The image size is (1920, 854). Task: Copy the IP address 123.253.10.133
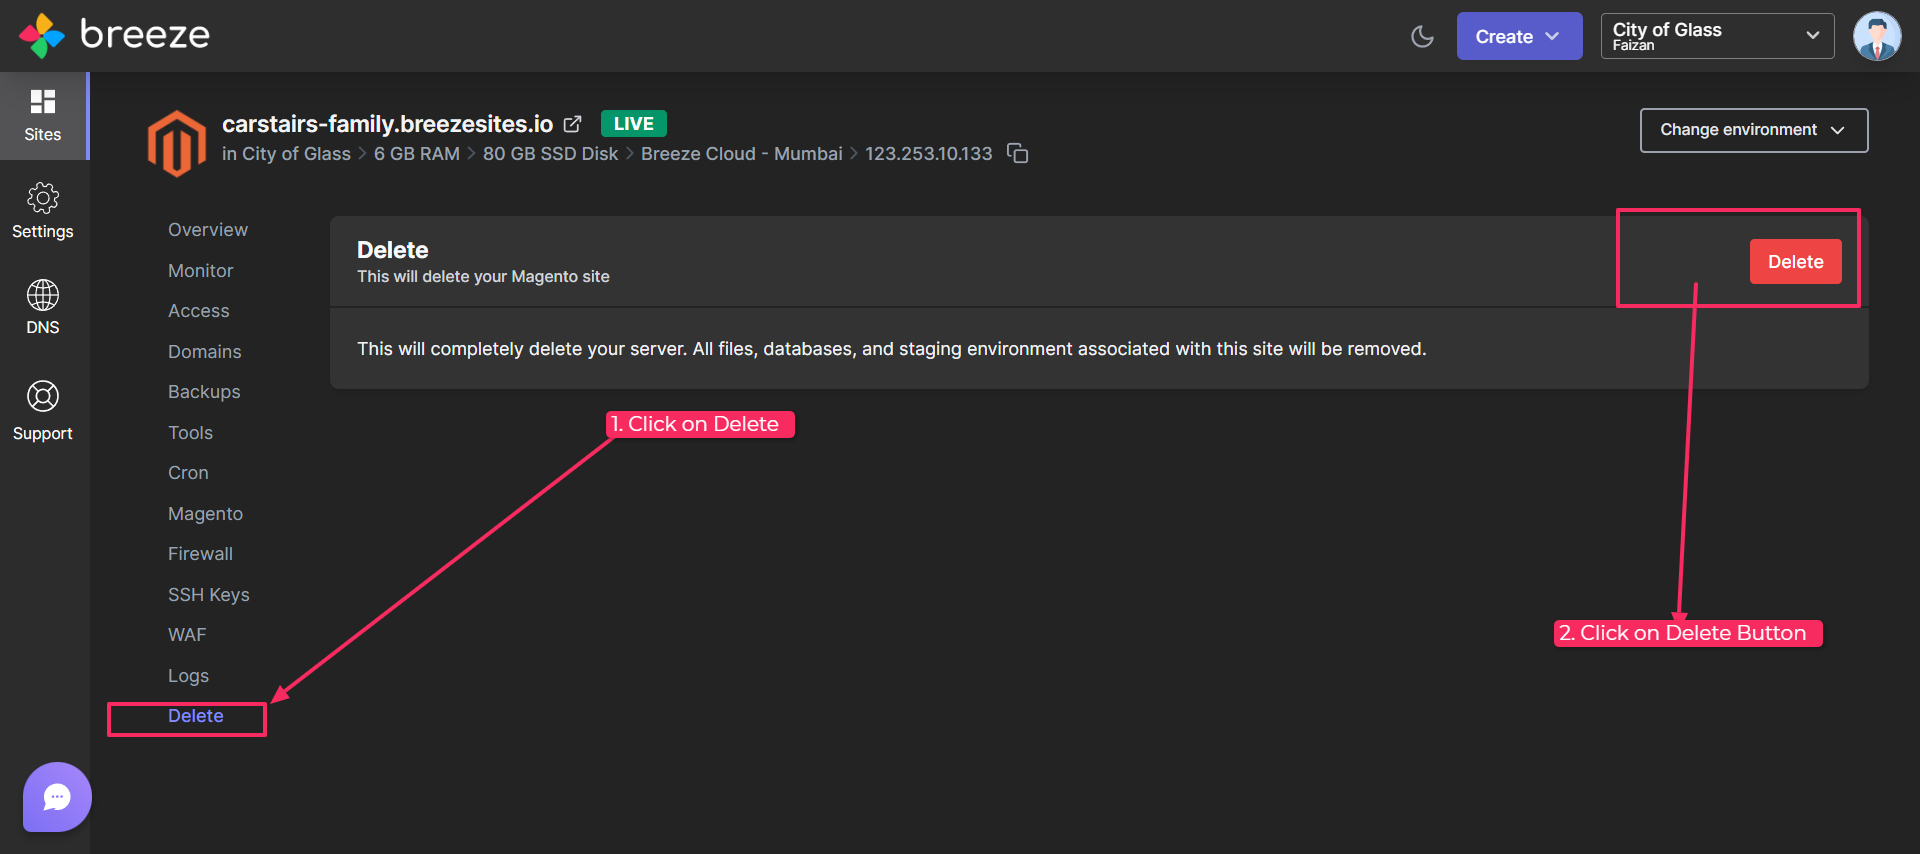pos(1017,153)
